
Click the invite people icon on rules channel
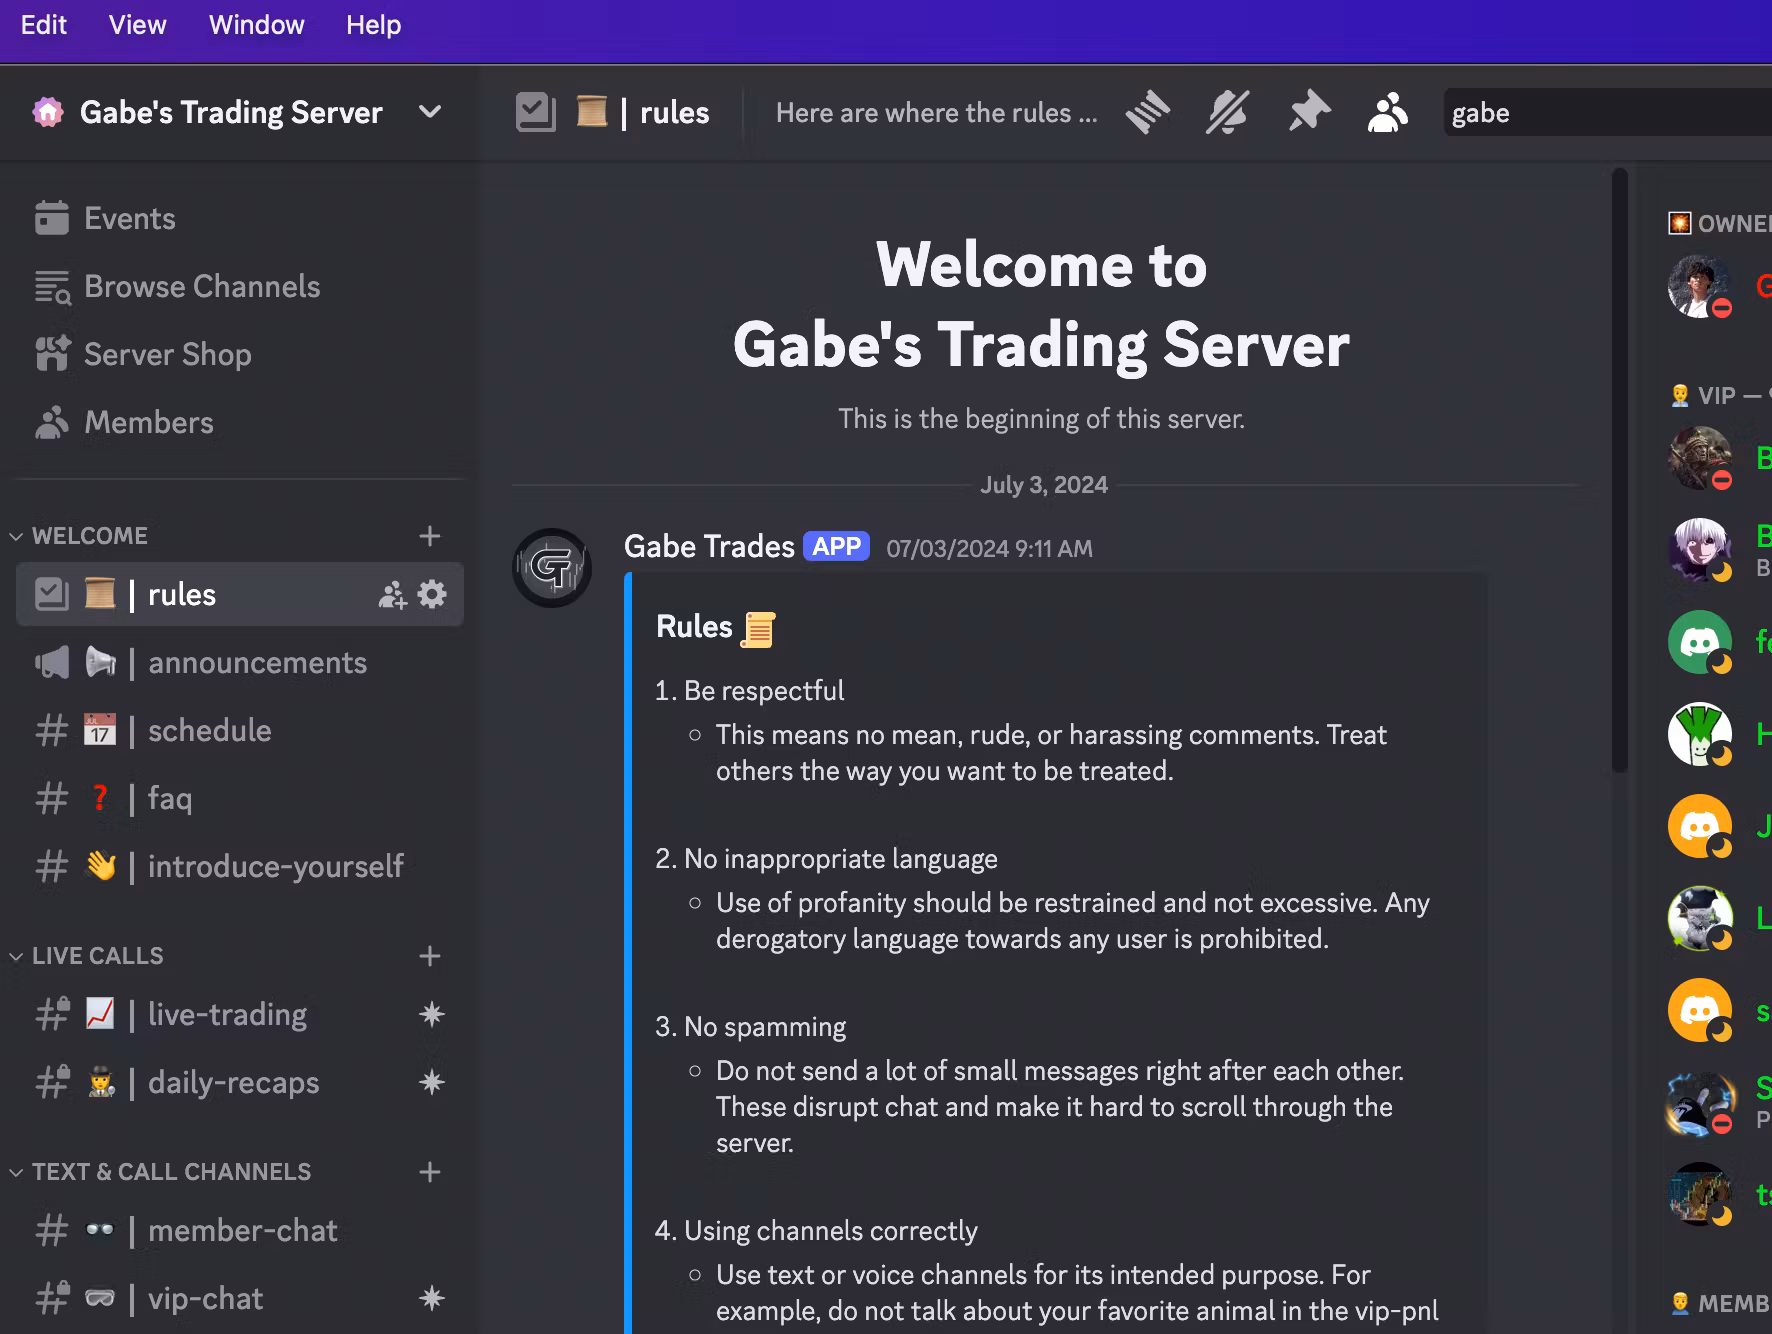pos(392,595)
